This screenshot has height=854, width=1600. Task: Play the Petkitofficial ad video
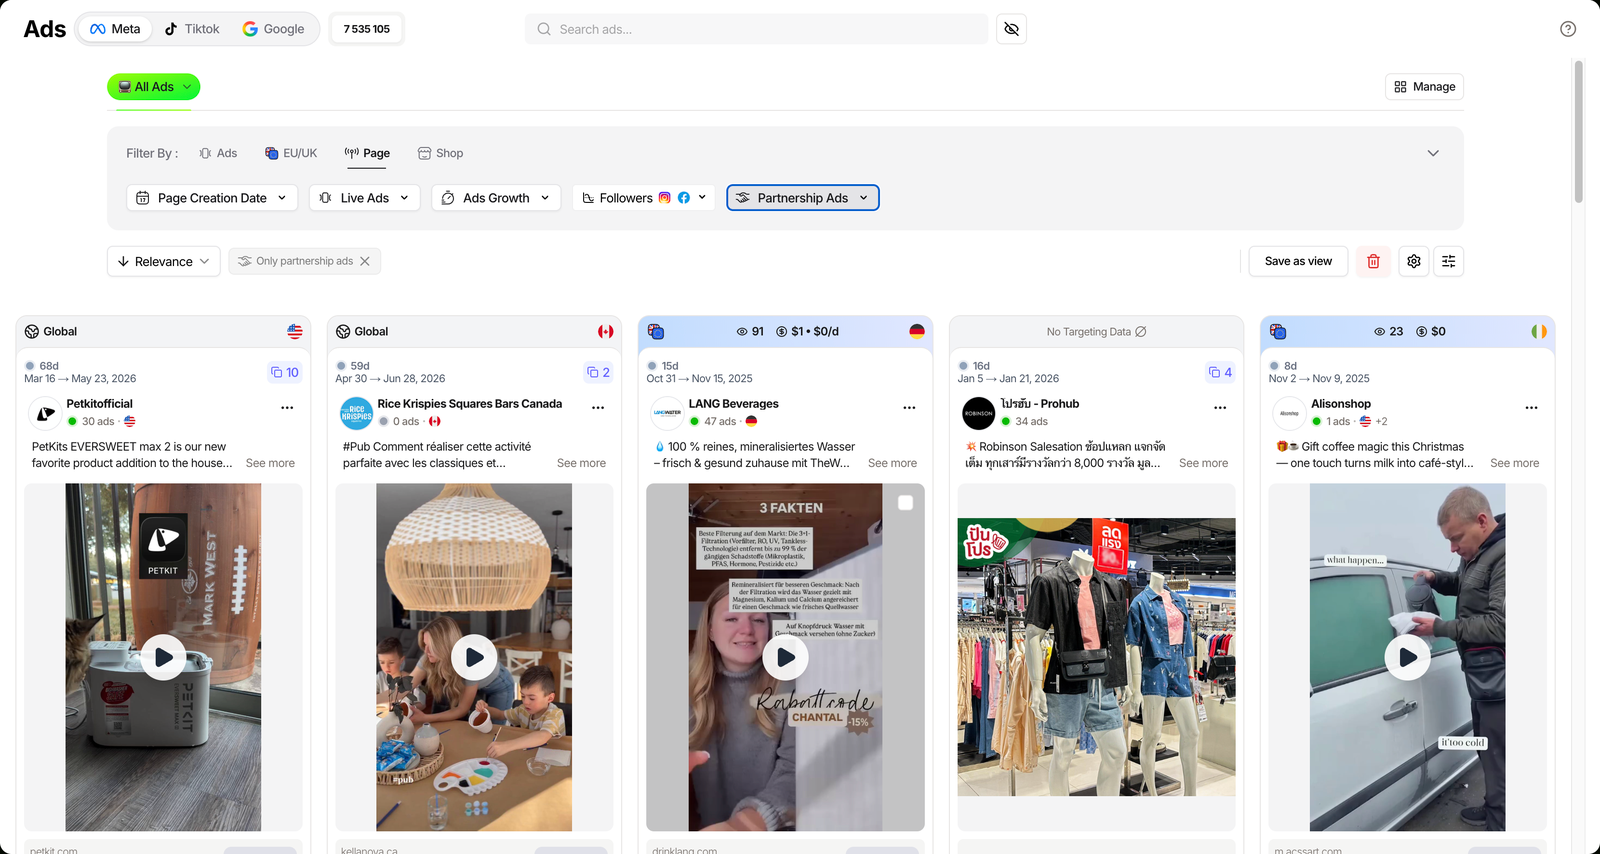[x=163, y=658]
